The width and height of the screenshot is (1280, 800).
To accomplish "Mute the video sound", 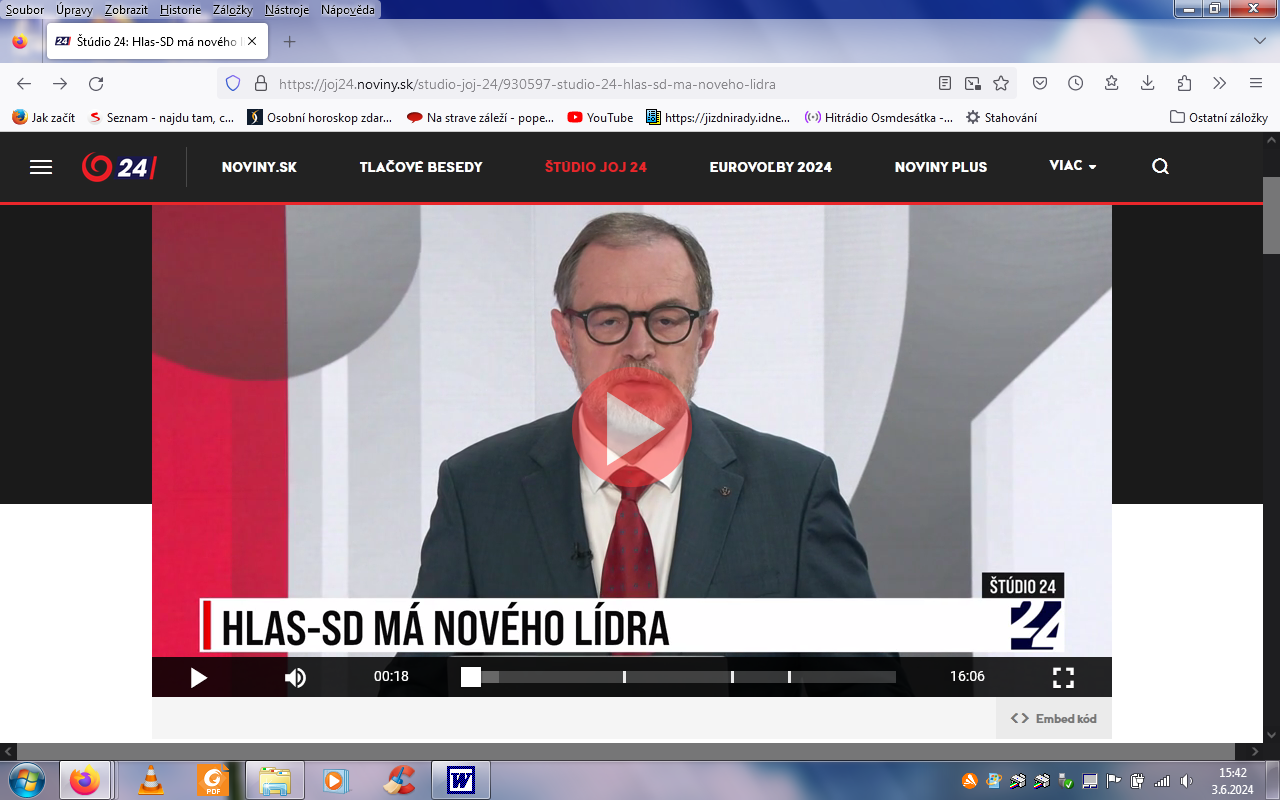I will pos(295,677).
